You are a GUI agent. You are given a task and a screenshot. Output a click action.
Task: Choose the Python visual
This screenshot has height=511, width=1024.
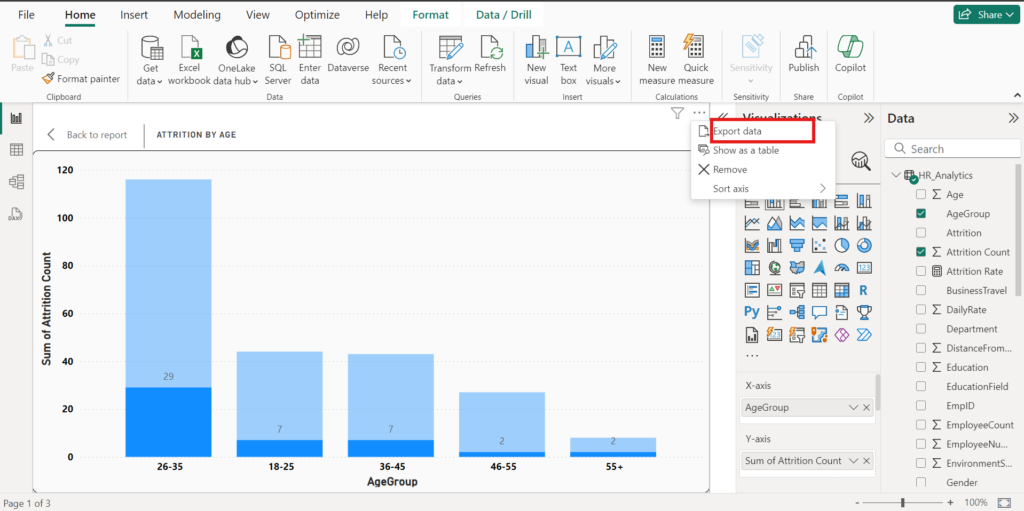coord(752,312)
